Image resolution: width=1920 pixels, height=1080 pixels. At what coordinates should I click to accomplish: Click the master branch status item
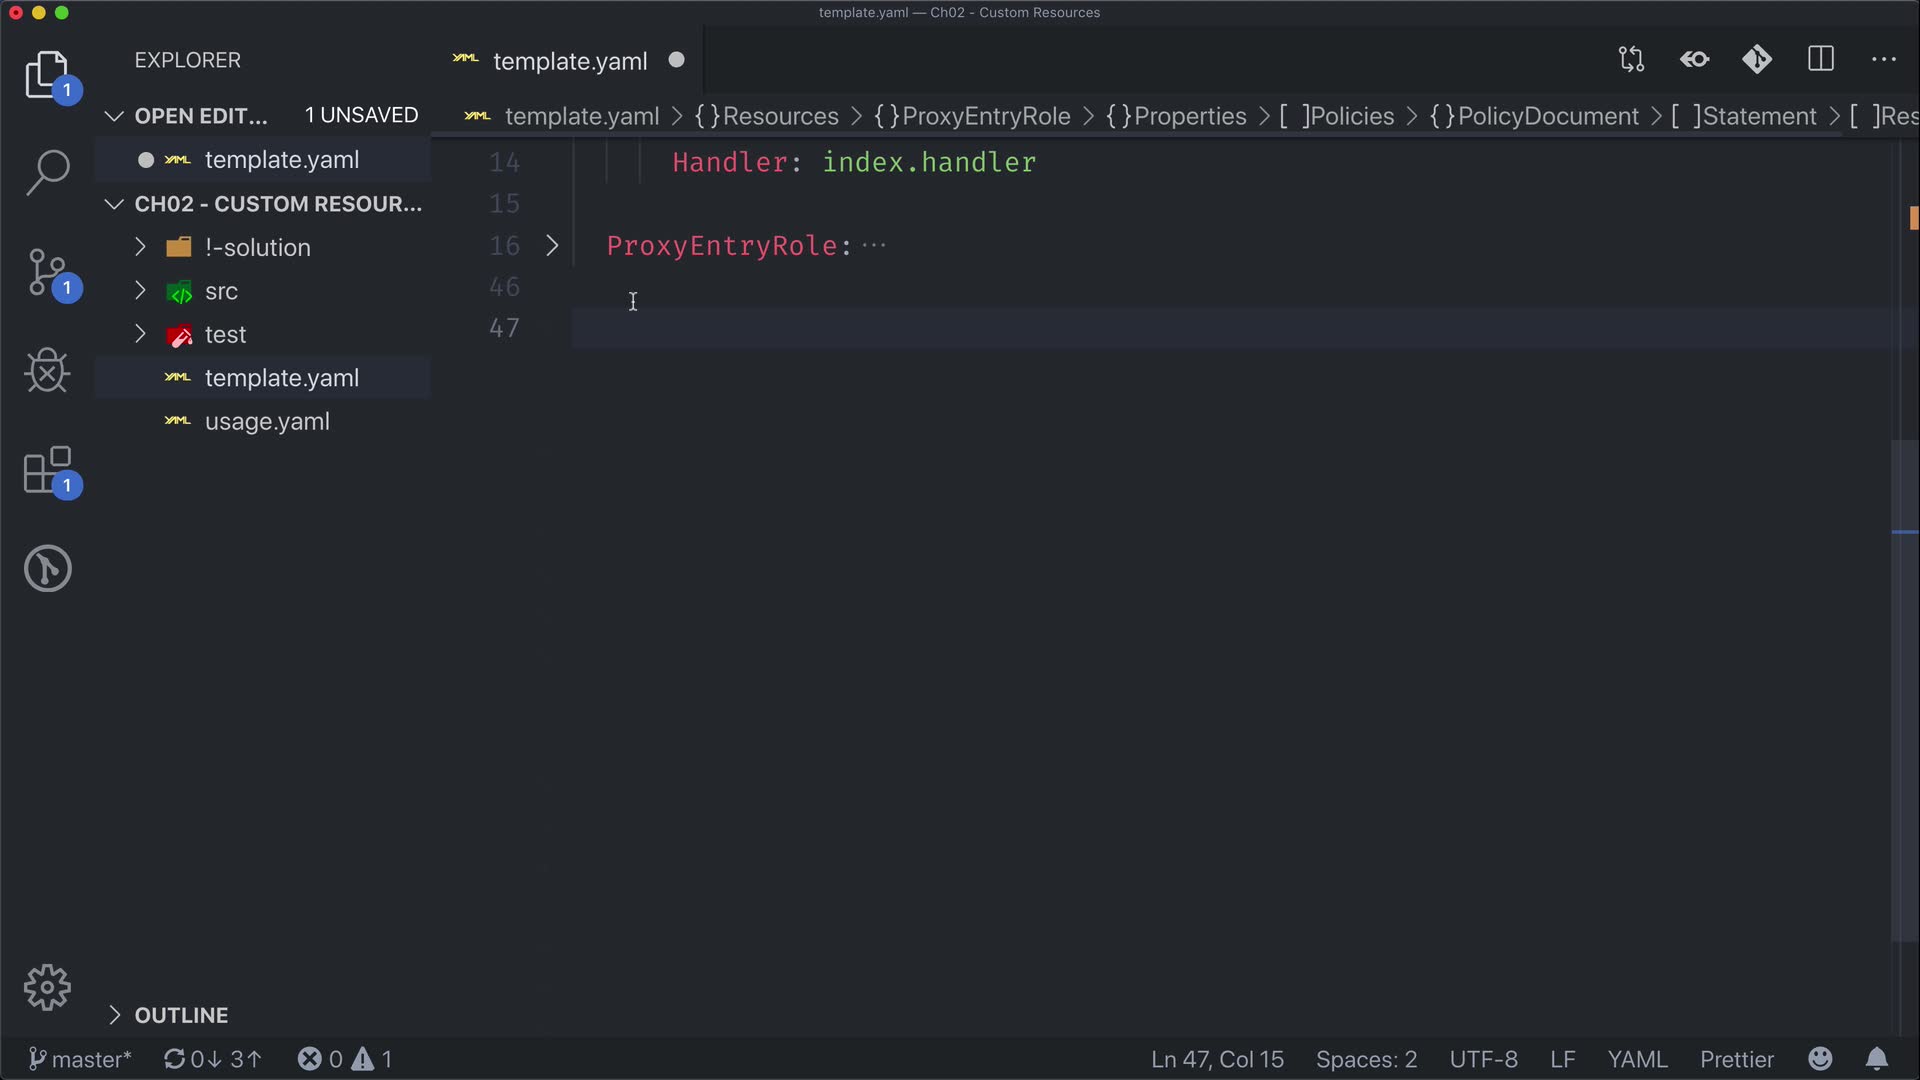(80, 1059)
